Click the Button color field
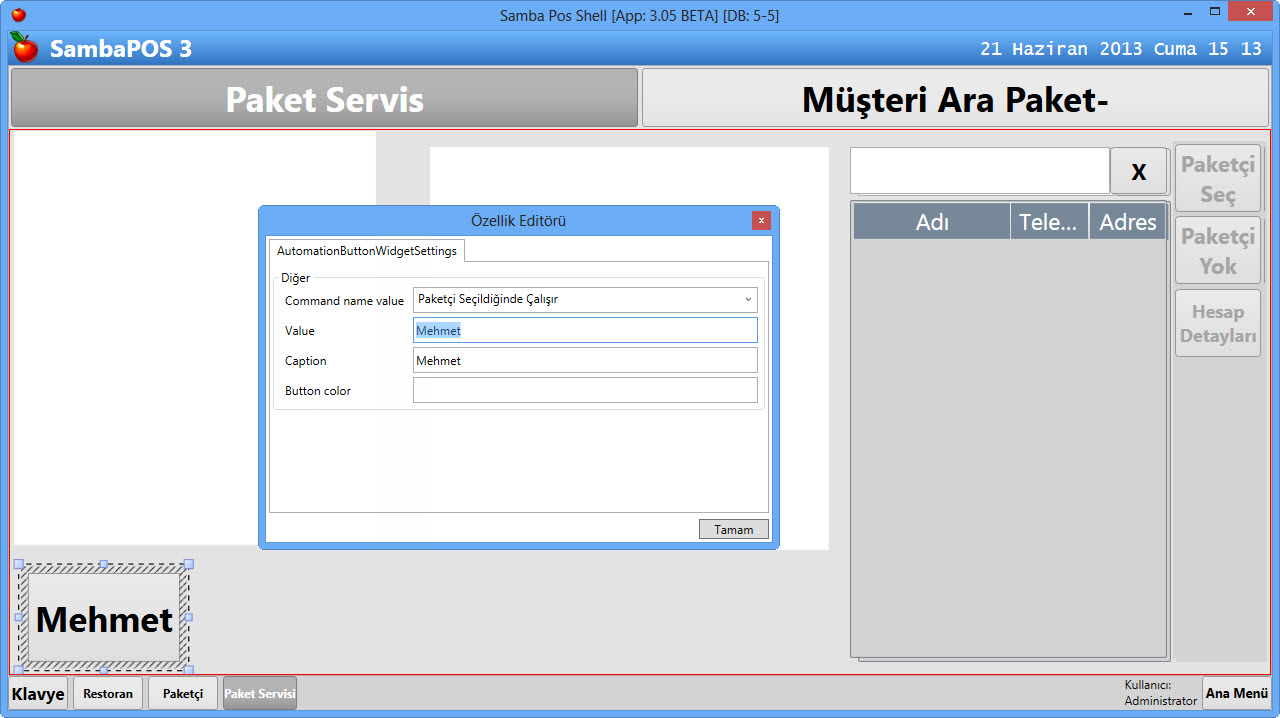The image size is (1280, 718). tap(585, 390)
